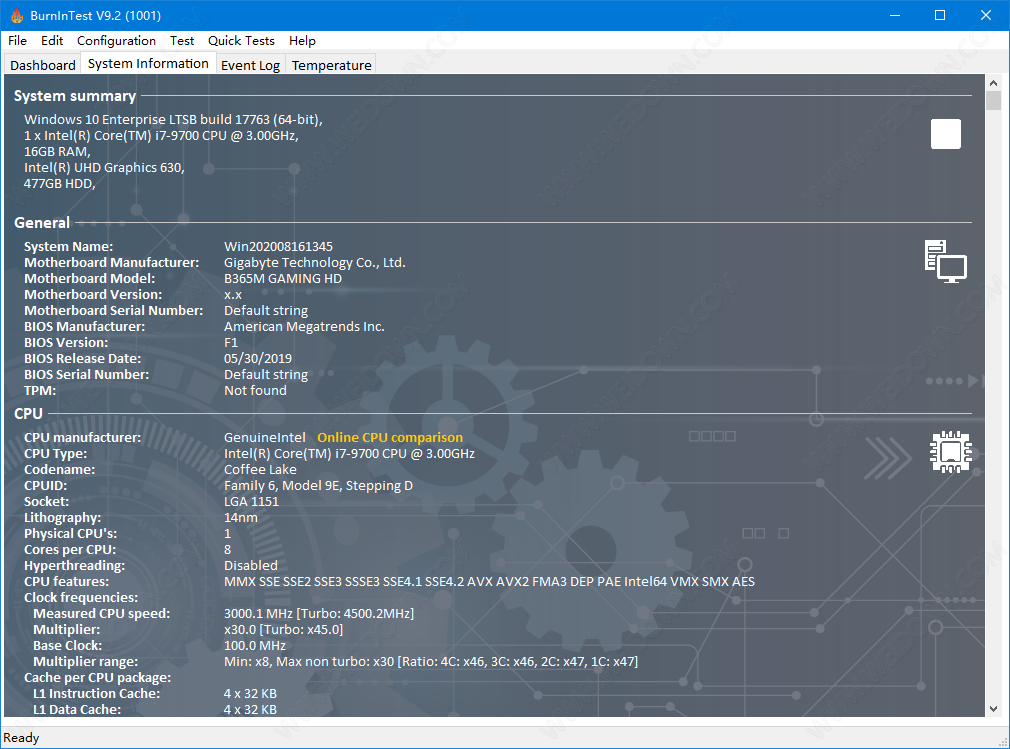The height and width of the screenshot is (749, 1010).
Task: Click the scrollbar down arrow
Action: tap(993, 708)
